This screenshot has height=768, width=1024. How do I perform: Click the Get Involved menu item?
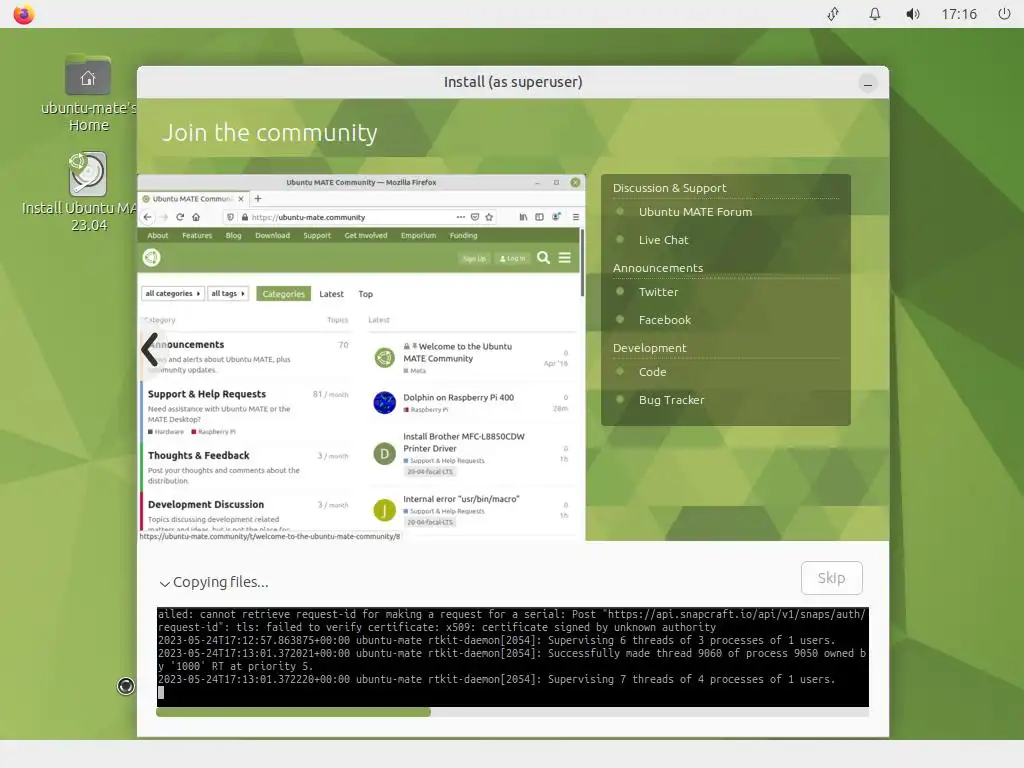click(366, 236)
